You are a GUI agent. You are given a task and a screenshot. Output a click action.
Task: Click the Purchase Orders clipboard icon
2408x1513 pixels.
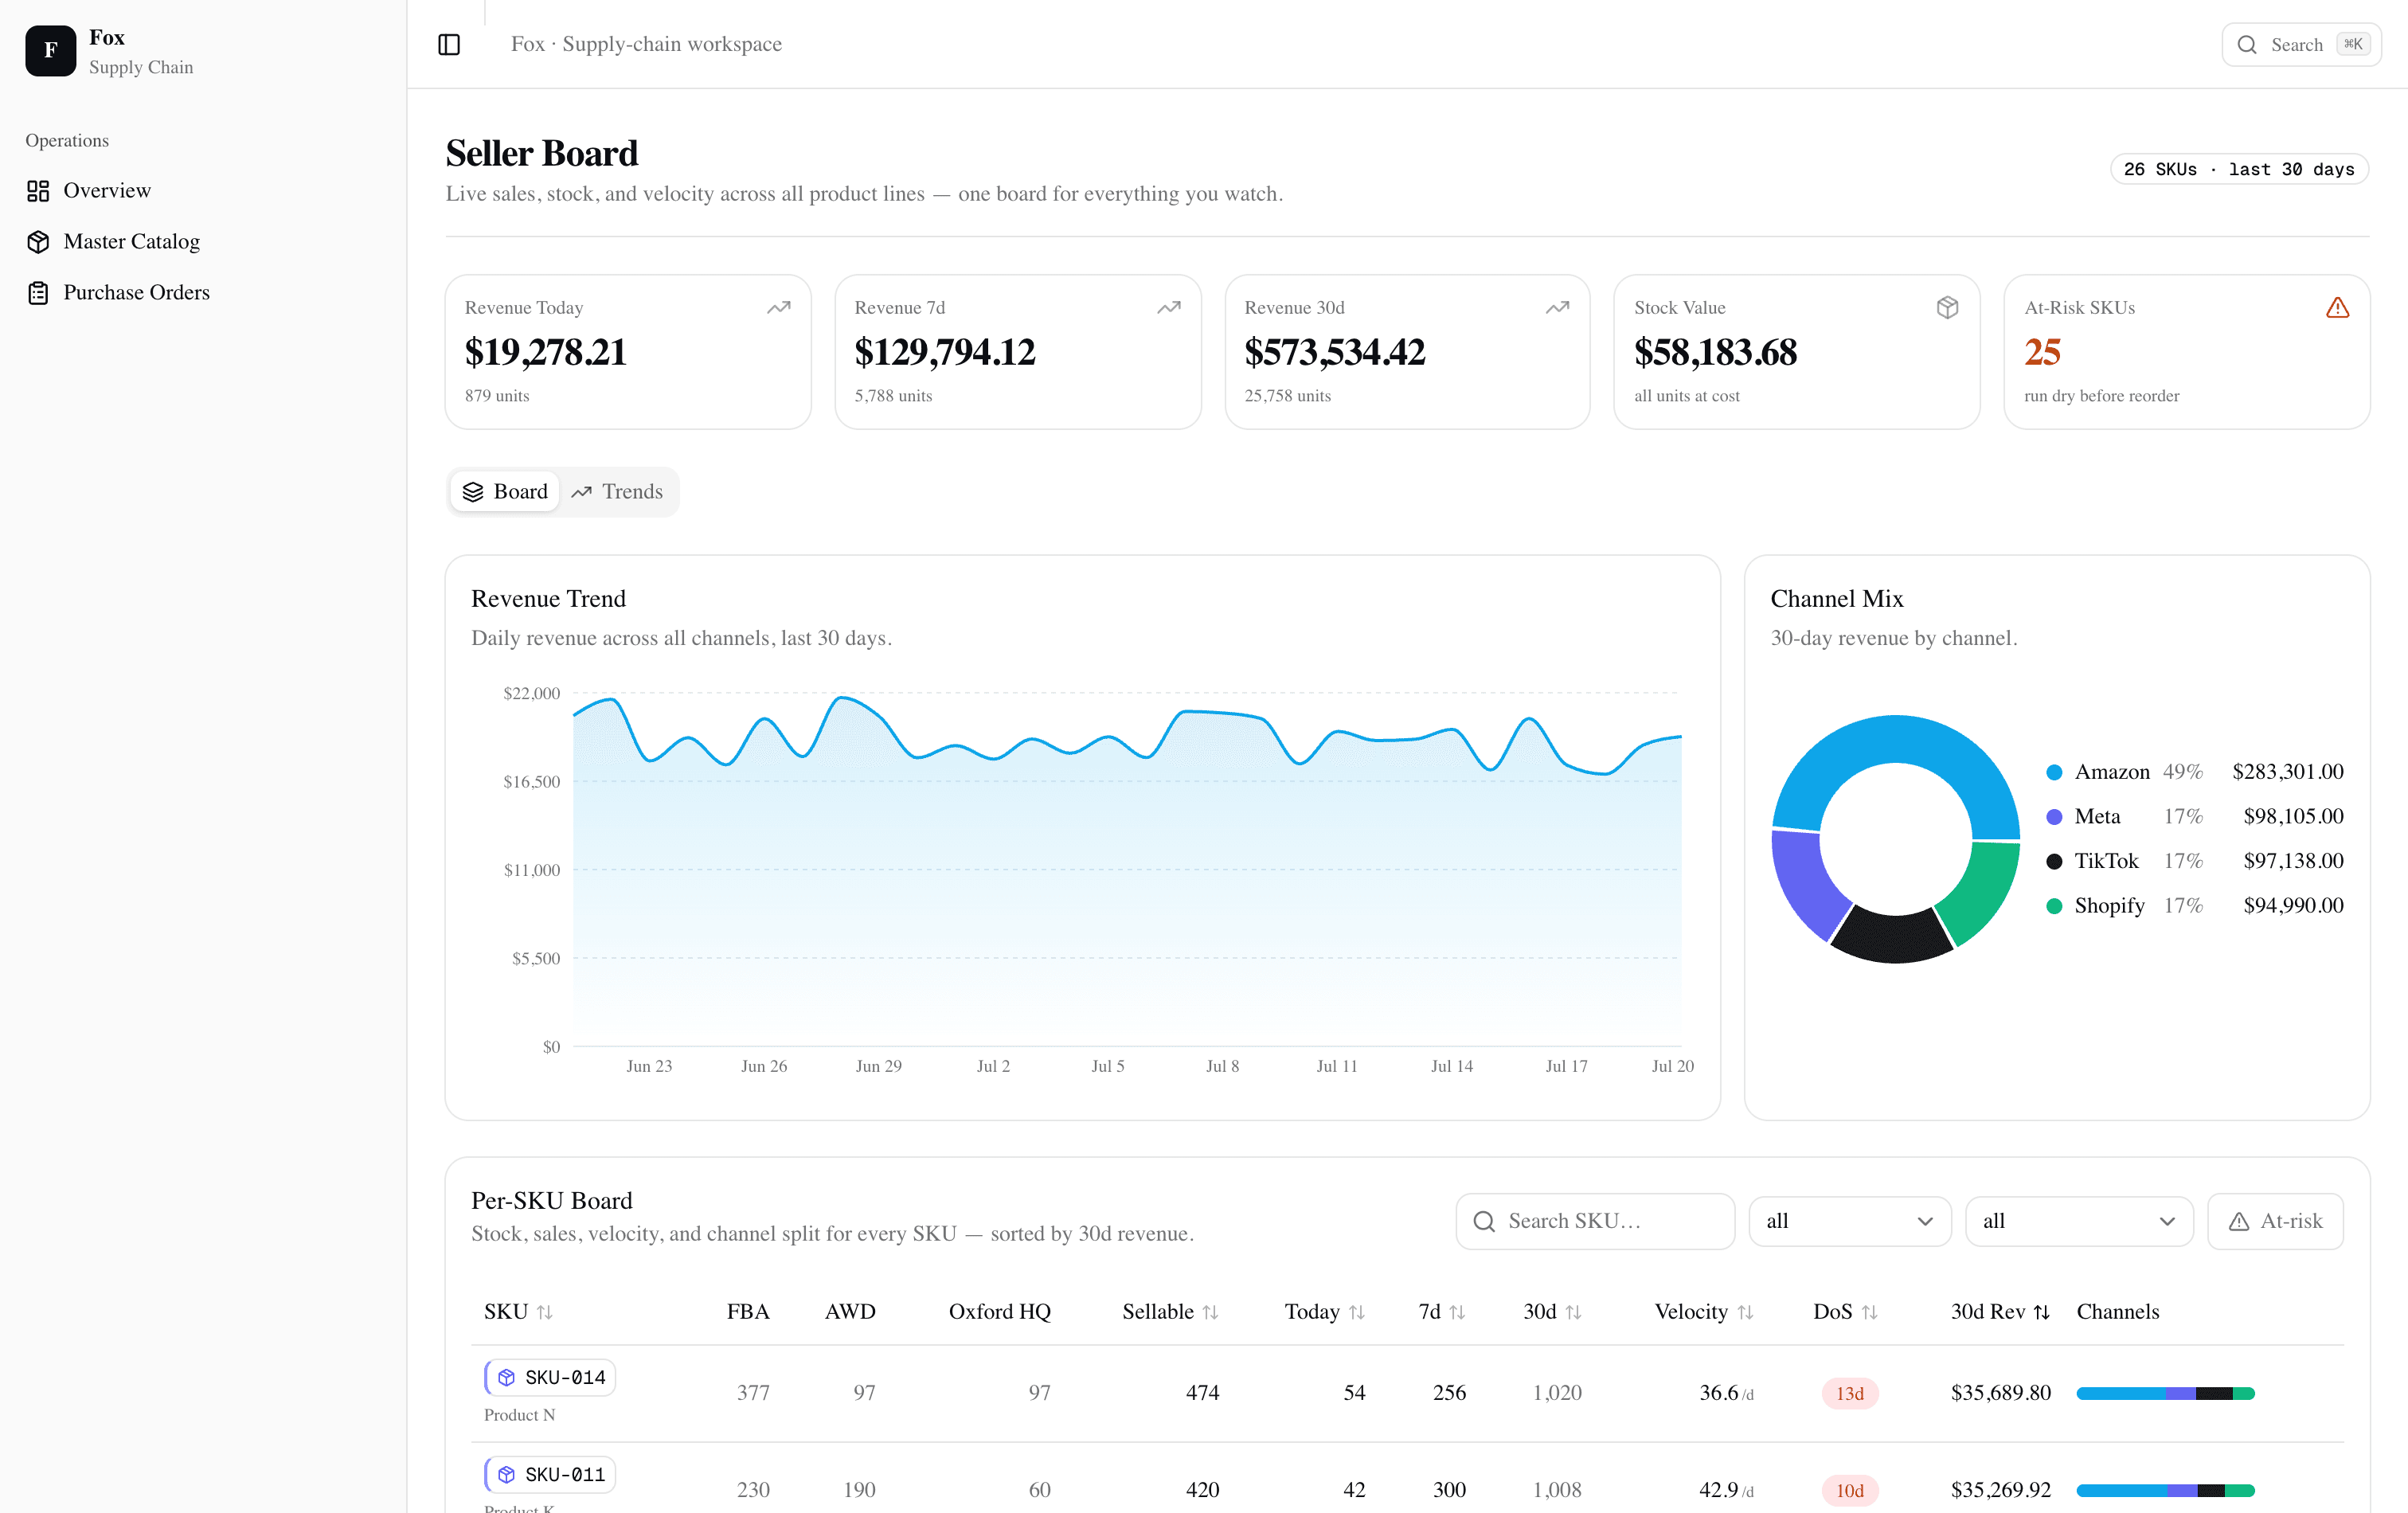38,292
